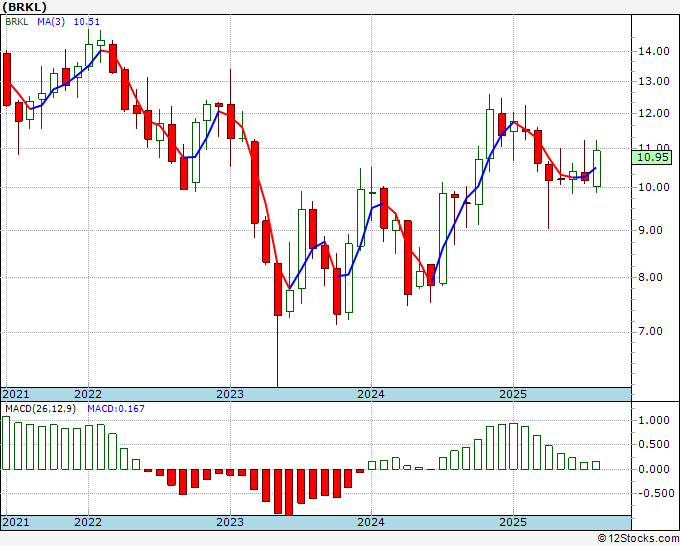Click 2022 on the price chart timeline
Viewport: 680px width, 546px height.
pyautogui.click(x=88, y=394)
